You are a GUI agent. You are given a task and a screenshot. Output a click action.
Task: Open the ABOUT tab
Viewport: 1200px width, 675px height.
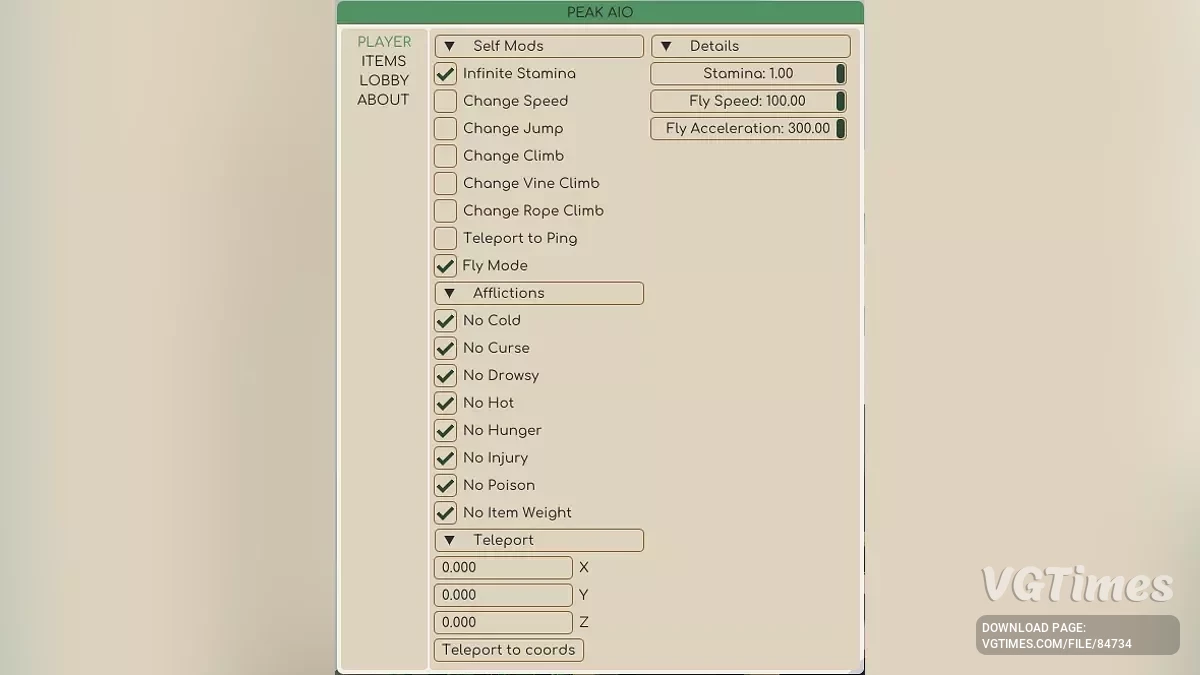click(x=384, y=100)
